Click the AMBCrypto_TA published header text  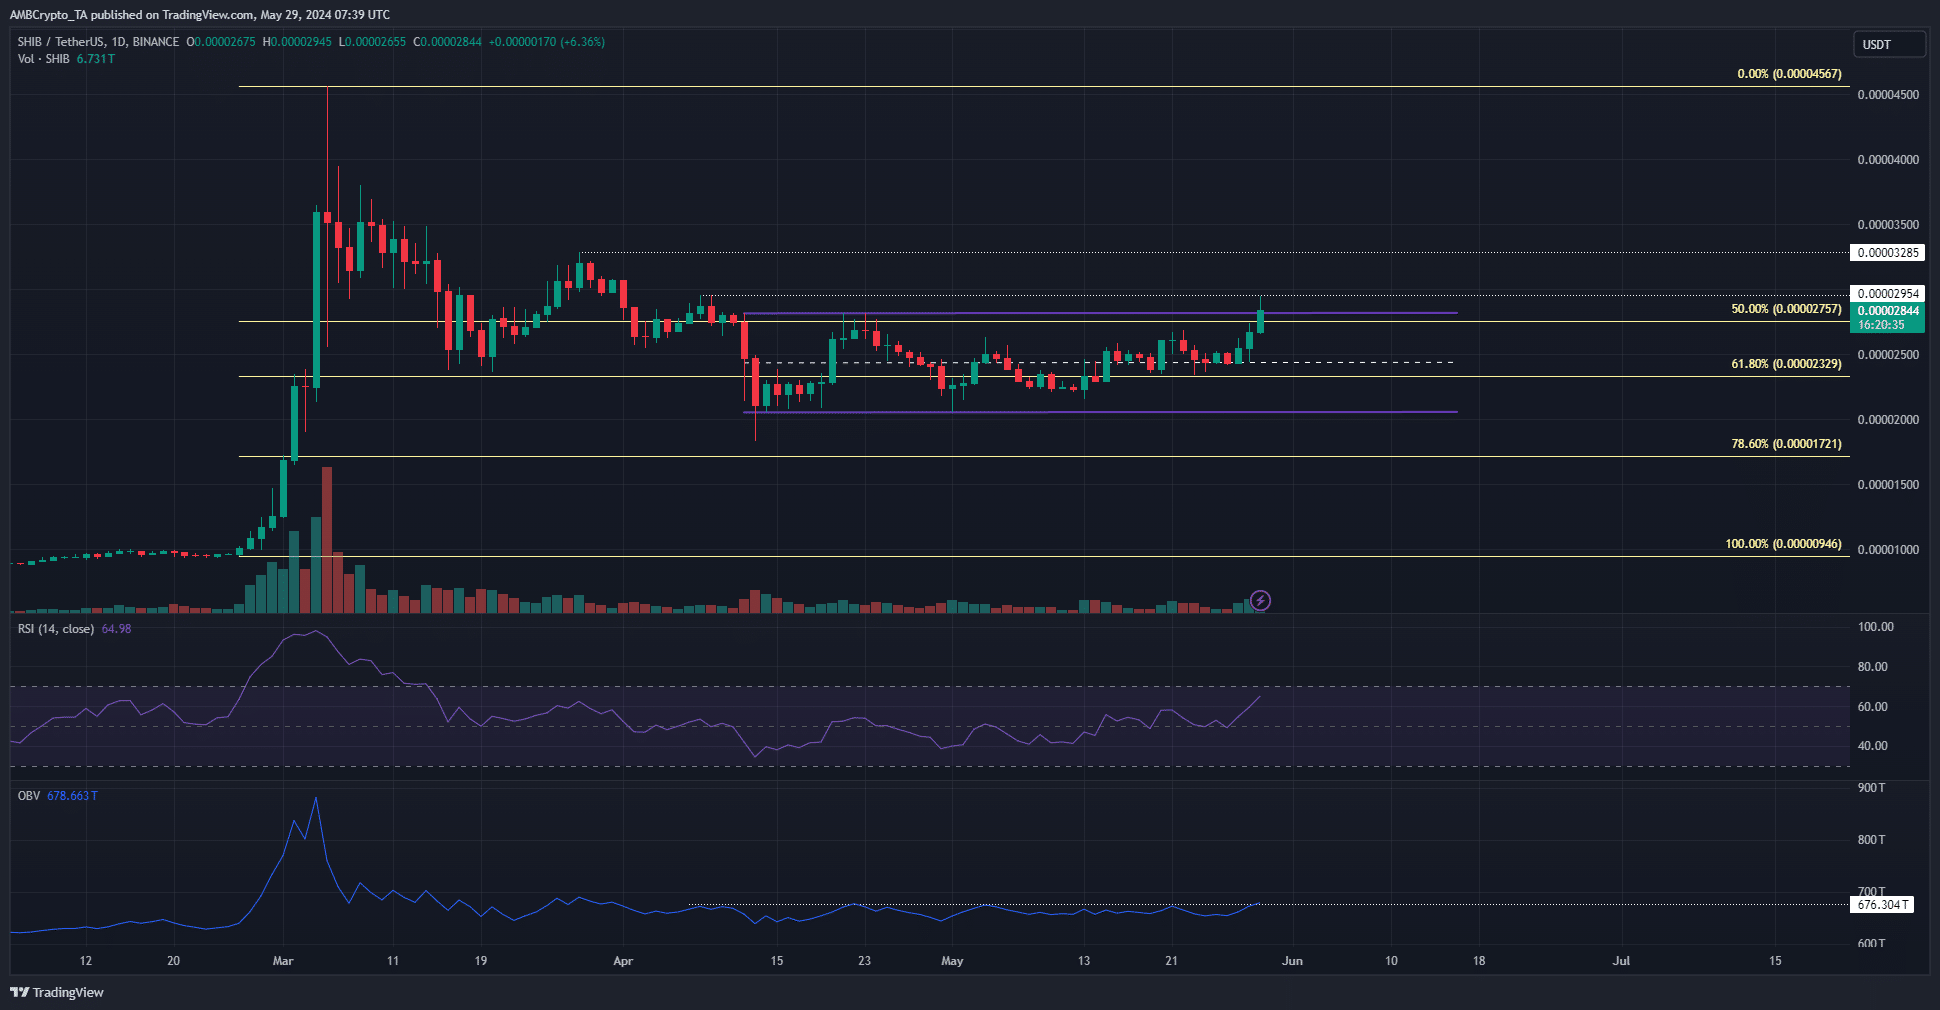200,15
